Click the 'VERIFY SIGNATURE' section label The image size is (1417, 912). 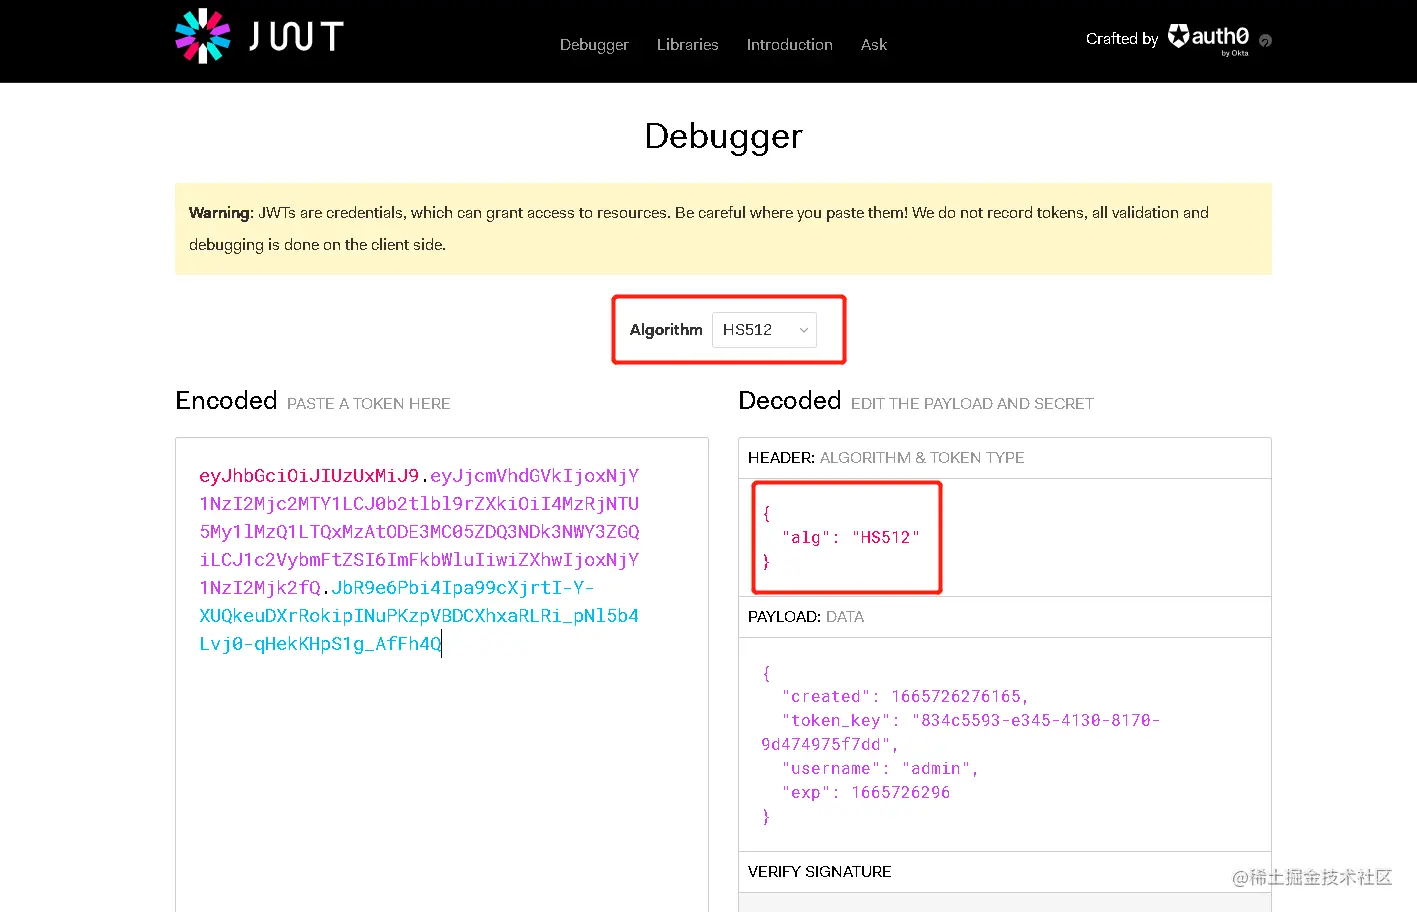point(820,872)
